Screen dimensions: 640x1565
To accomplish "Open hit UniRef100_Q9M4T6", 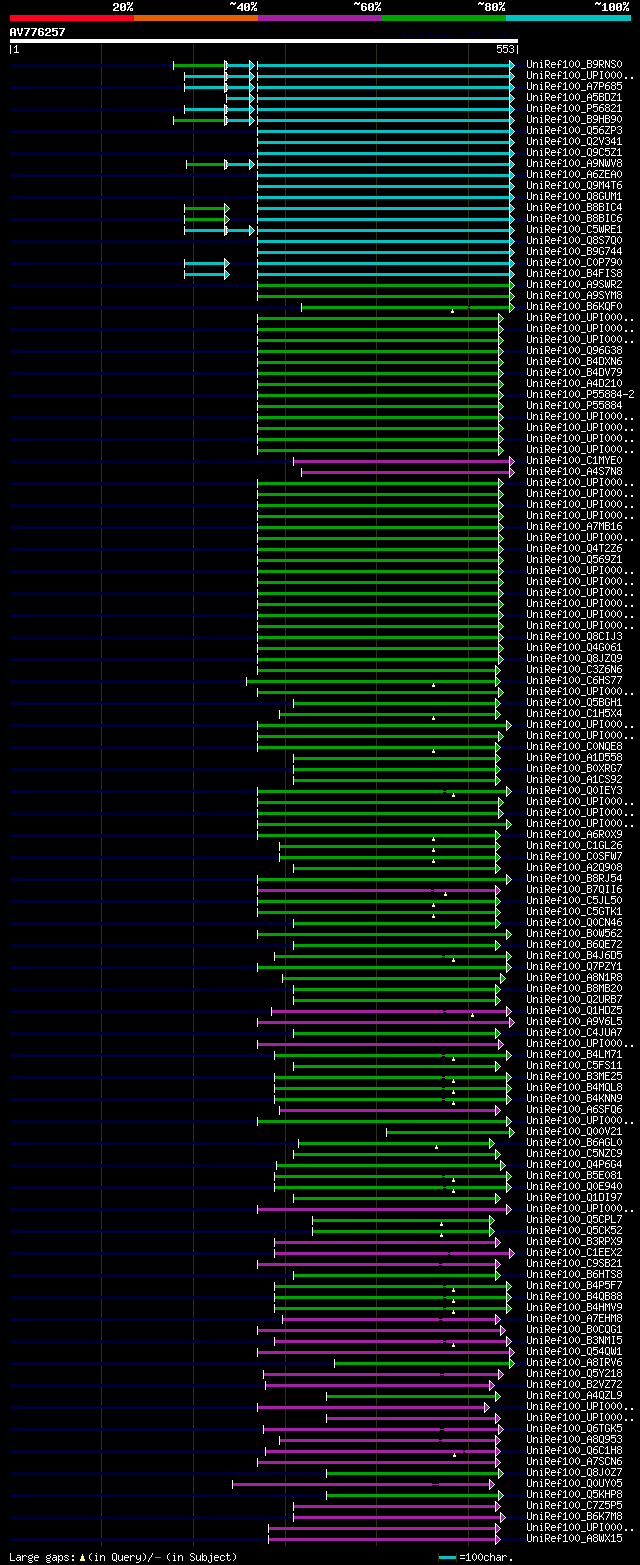I will (574, 186).
